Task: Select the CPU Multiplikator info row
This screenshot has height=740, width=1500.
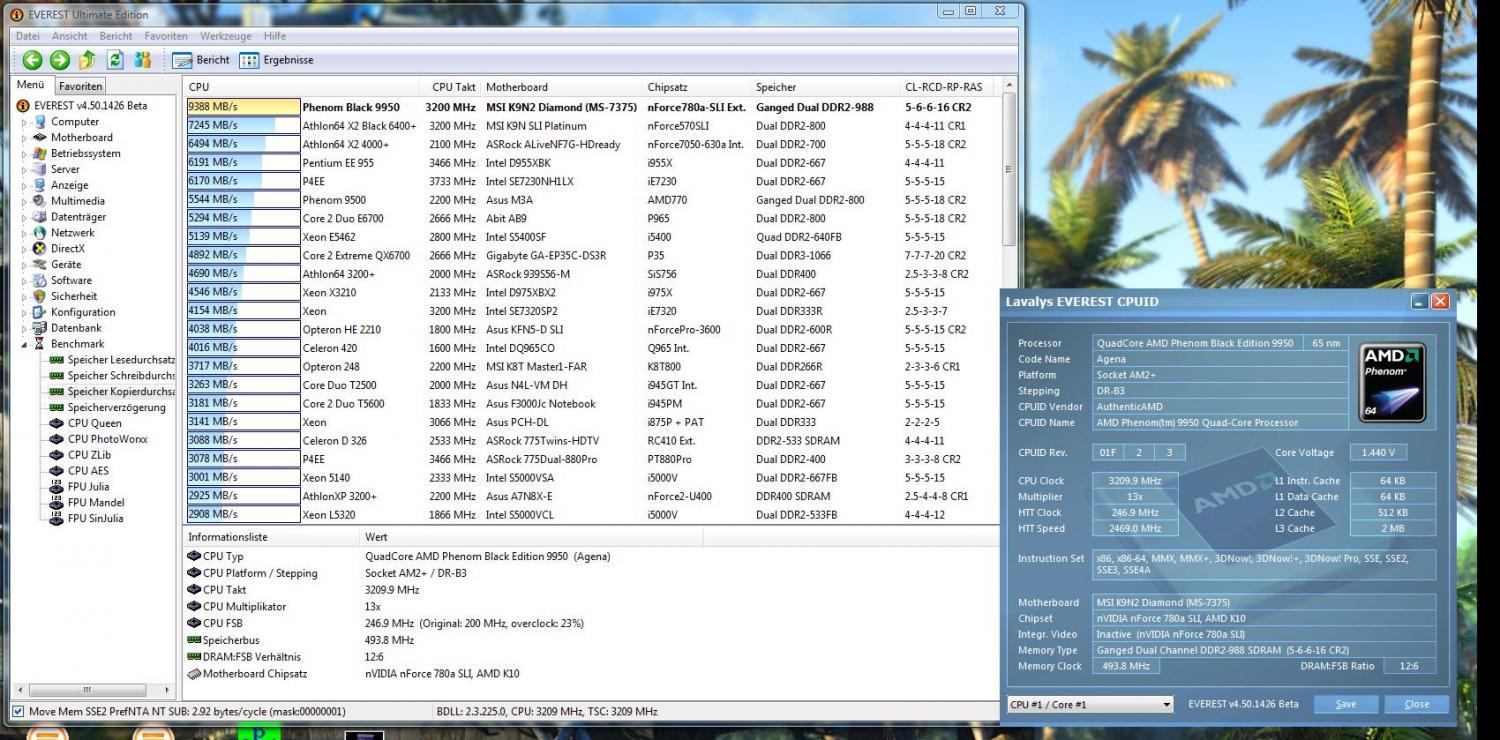Action: pyautogui.click(x=594, y=607)
